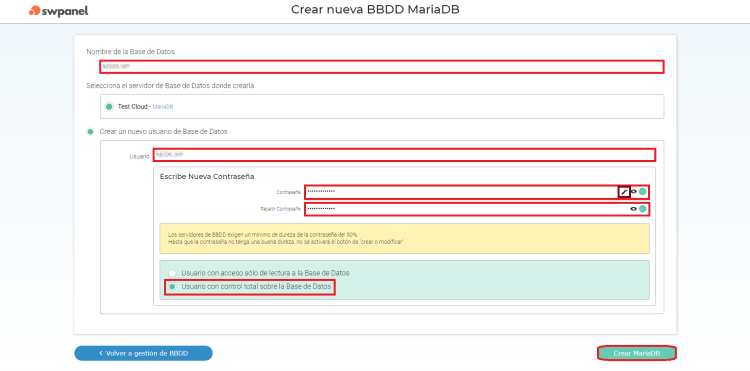Click green indicator beside Repetir Contraseña
Screen dimensions: 750x371
point(643,209)
